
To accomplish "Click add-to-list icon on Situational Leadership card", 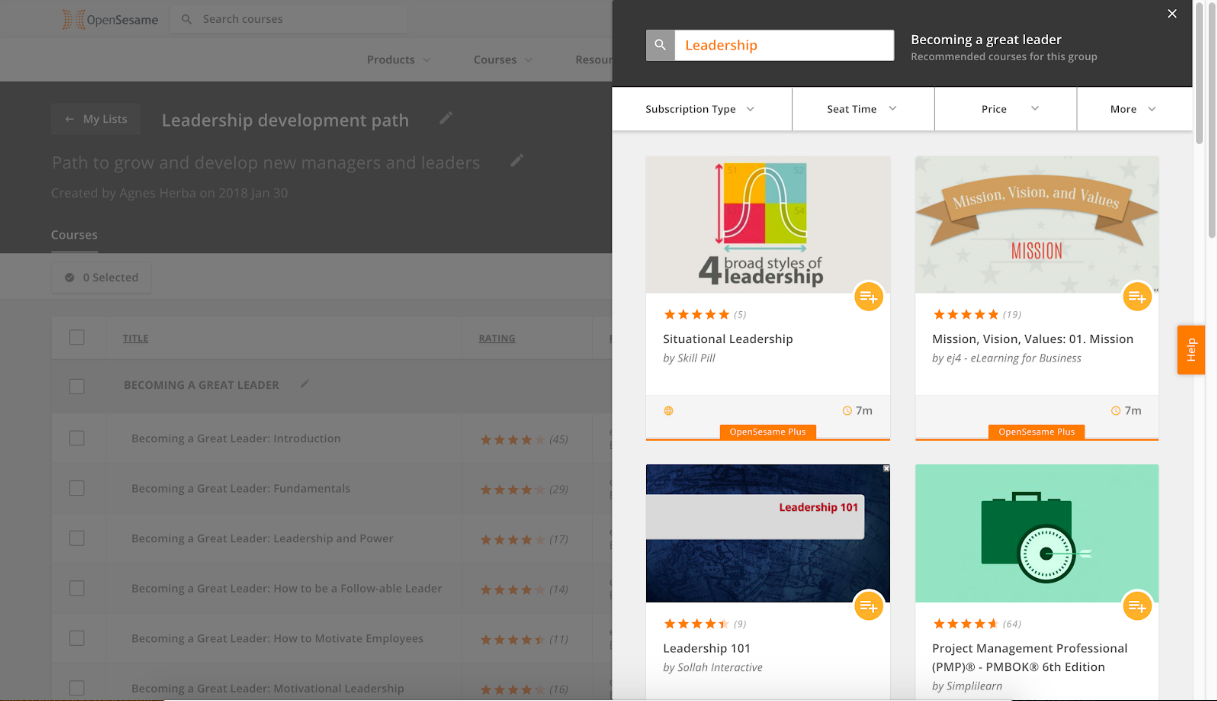I will (x=868, y=297).
